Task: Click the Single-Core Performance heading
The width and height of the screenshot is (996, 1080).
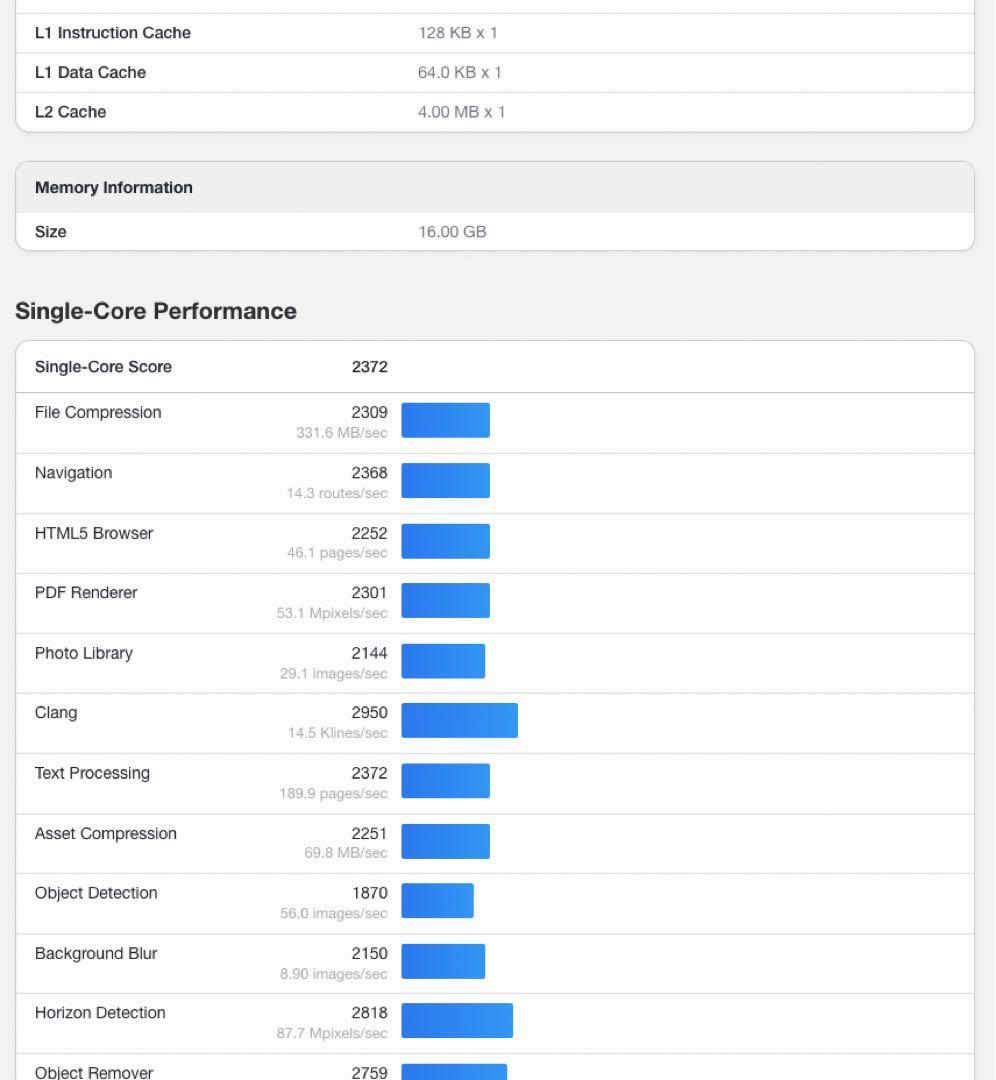Action: 156,311
